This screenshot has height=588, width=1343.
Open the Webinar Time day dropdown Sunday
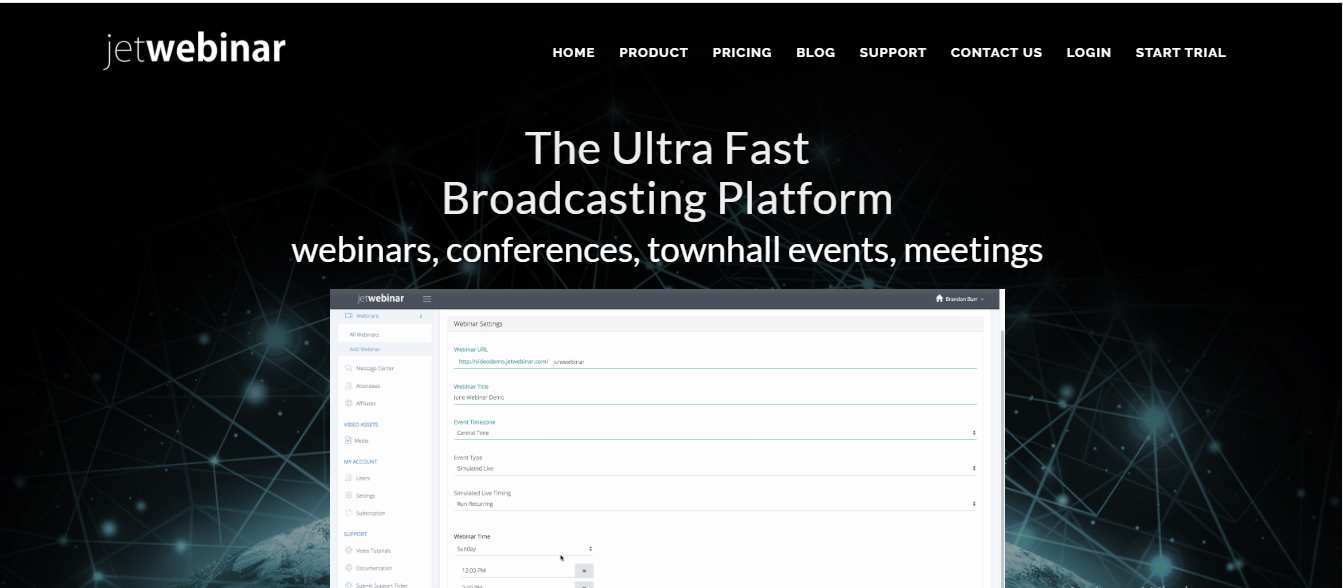coord(524,549)
